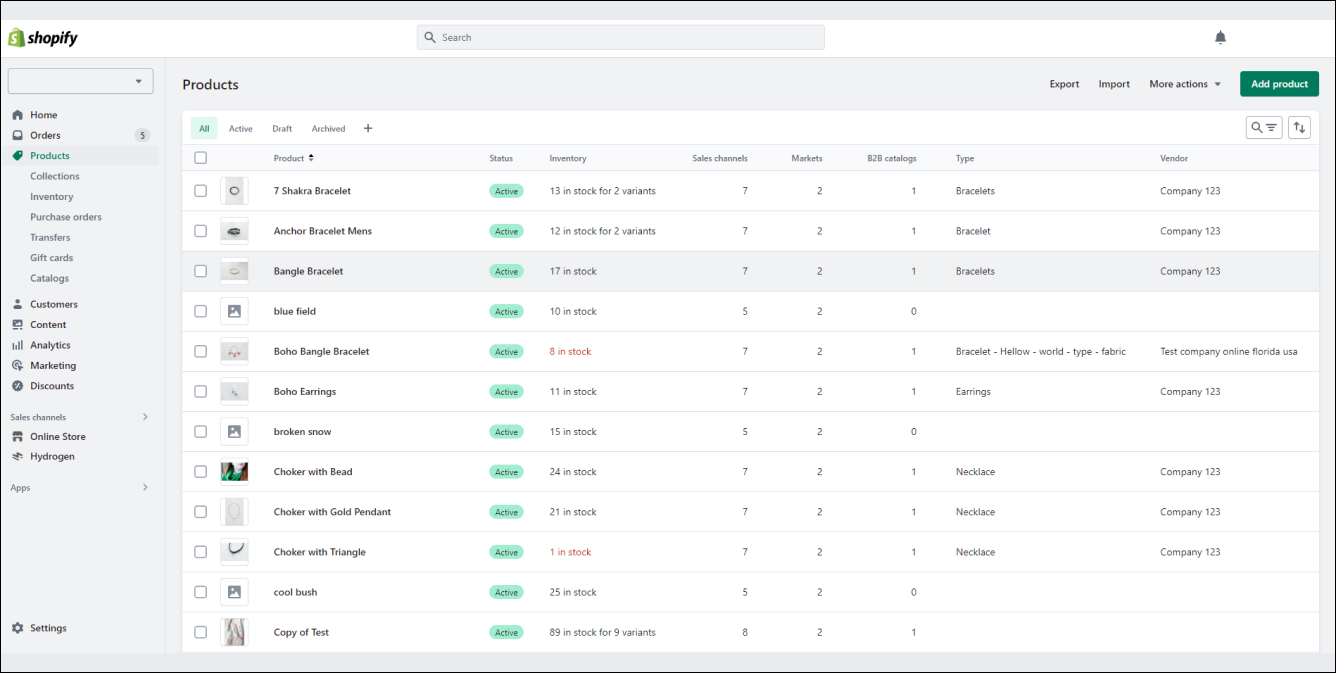Add a new view with plus icon
The image size is (1336, 673).
(368, 128)
